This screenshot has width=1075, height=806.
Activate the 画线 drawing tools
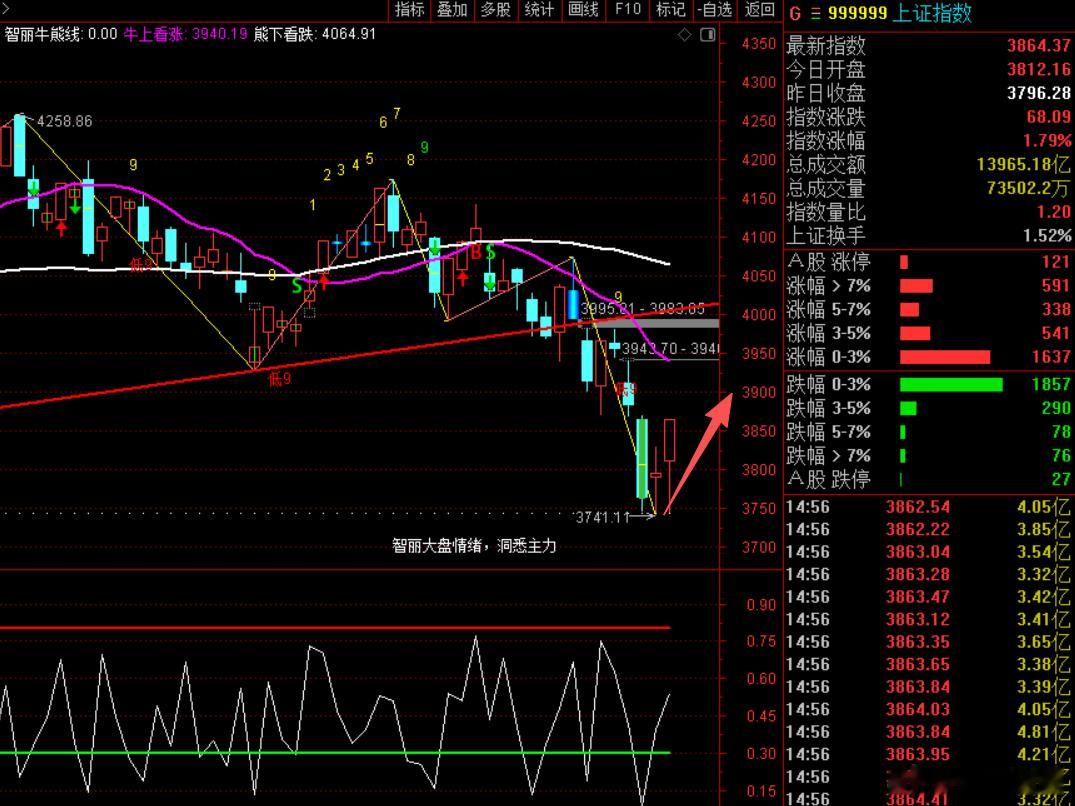[583, 10]
